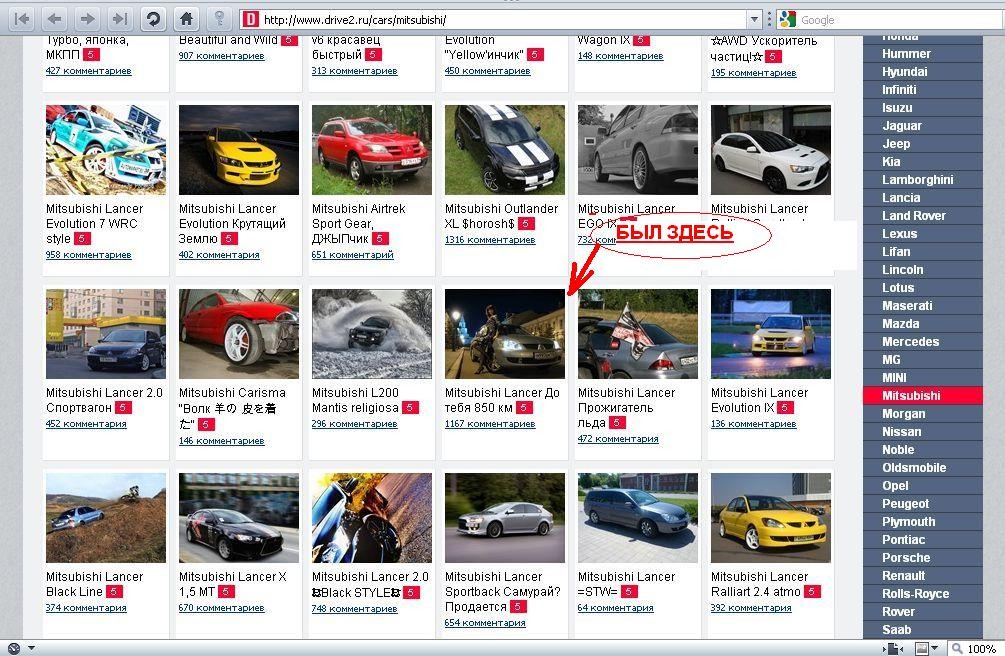Viewport: 1005px width, 656px height.
Task: Expand the address bar history dropdown
Action: click(x=754, y=20)
